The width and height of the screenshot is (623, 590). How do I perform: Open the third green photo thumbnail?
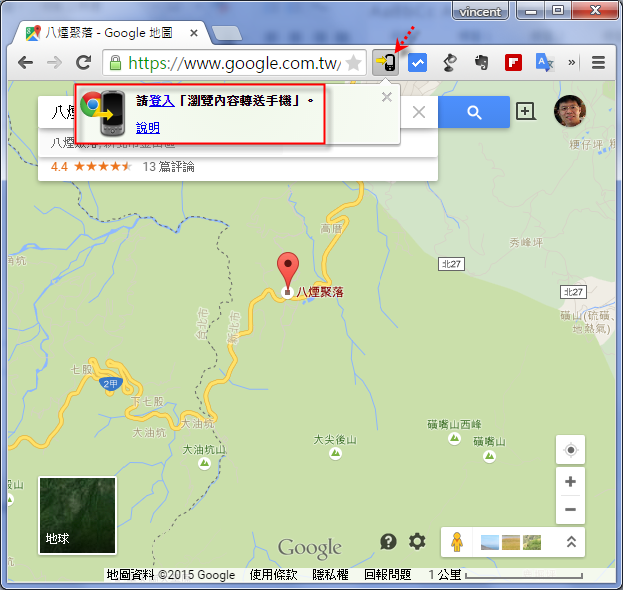532,542
